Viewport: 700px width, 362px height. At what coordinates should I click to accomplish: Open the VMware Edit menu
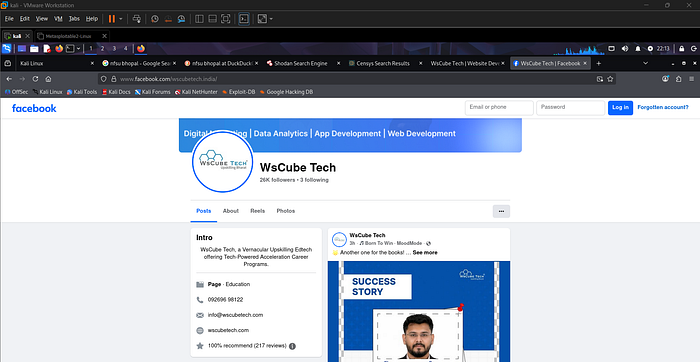coord(25,19)
